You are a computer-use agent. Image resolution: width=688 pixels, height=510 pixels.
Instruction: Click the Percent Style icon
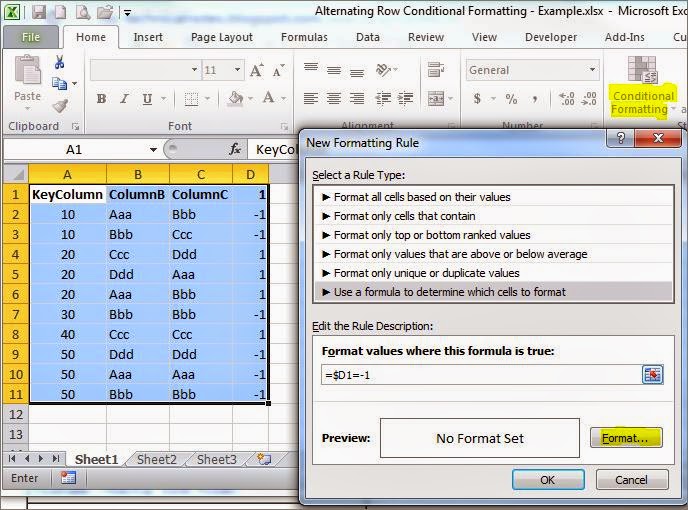pyautogui.click(x=511, y=99)
